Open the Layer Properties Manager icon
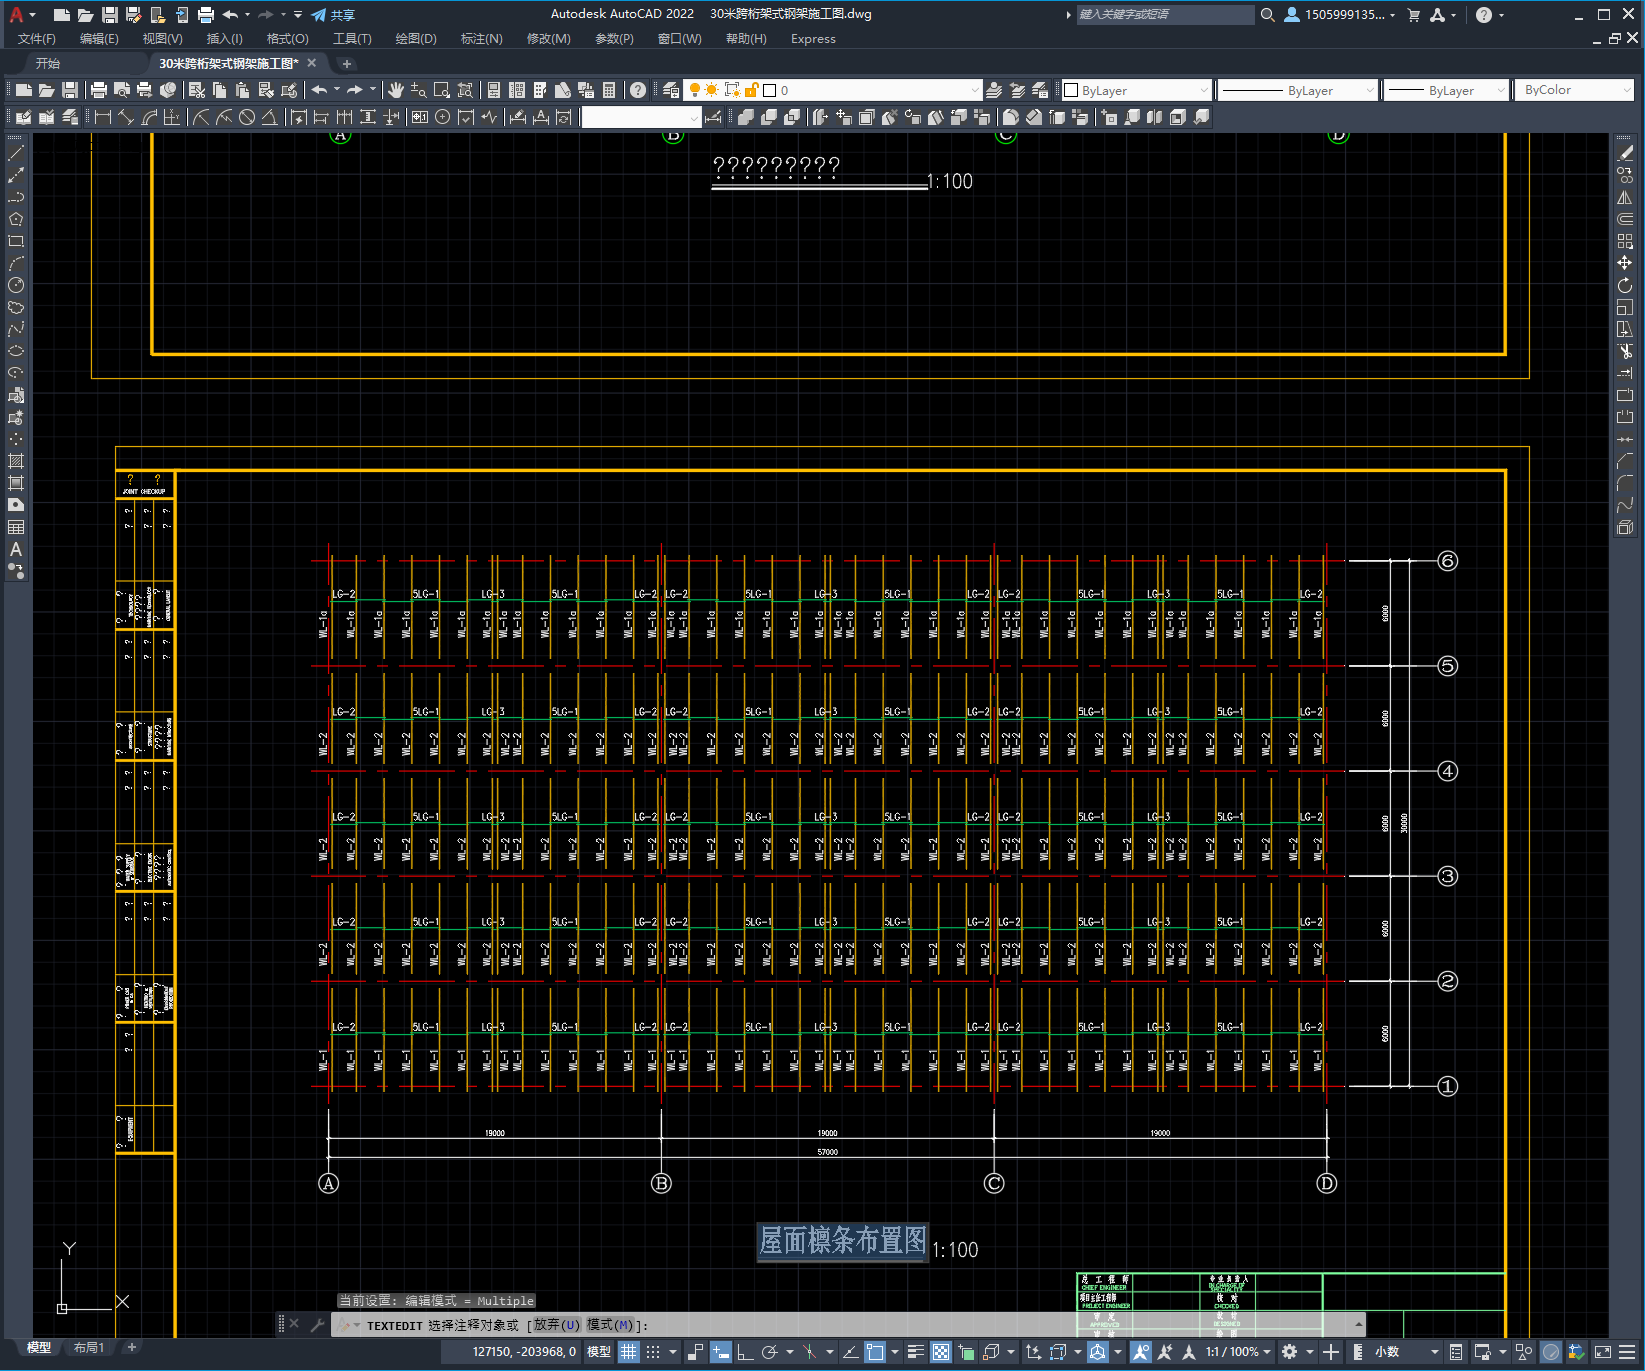This screenshot has width=1645, height=1371. click(671, 90)
